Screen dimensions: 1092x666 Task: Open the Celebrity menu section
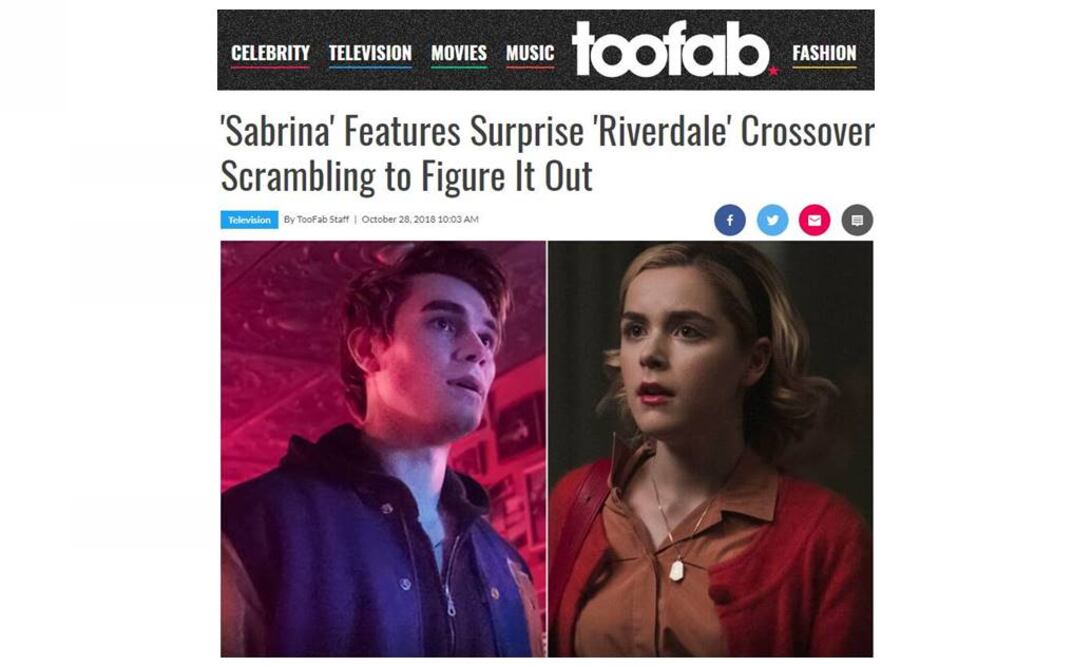270,54
